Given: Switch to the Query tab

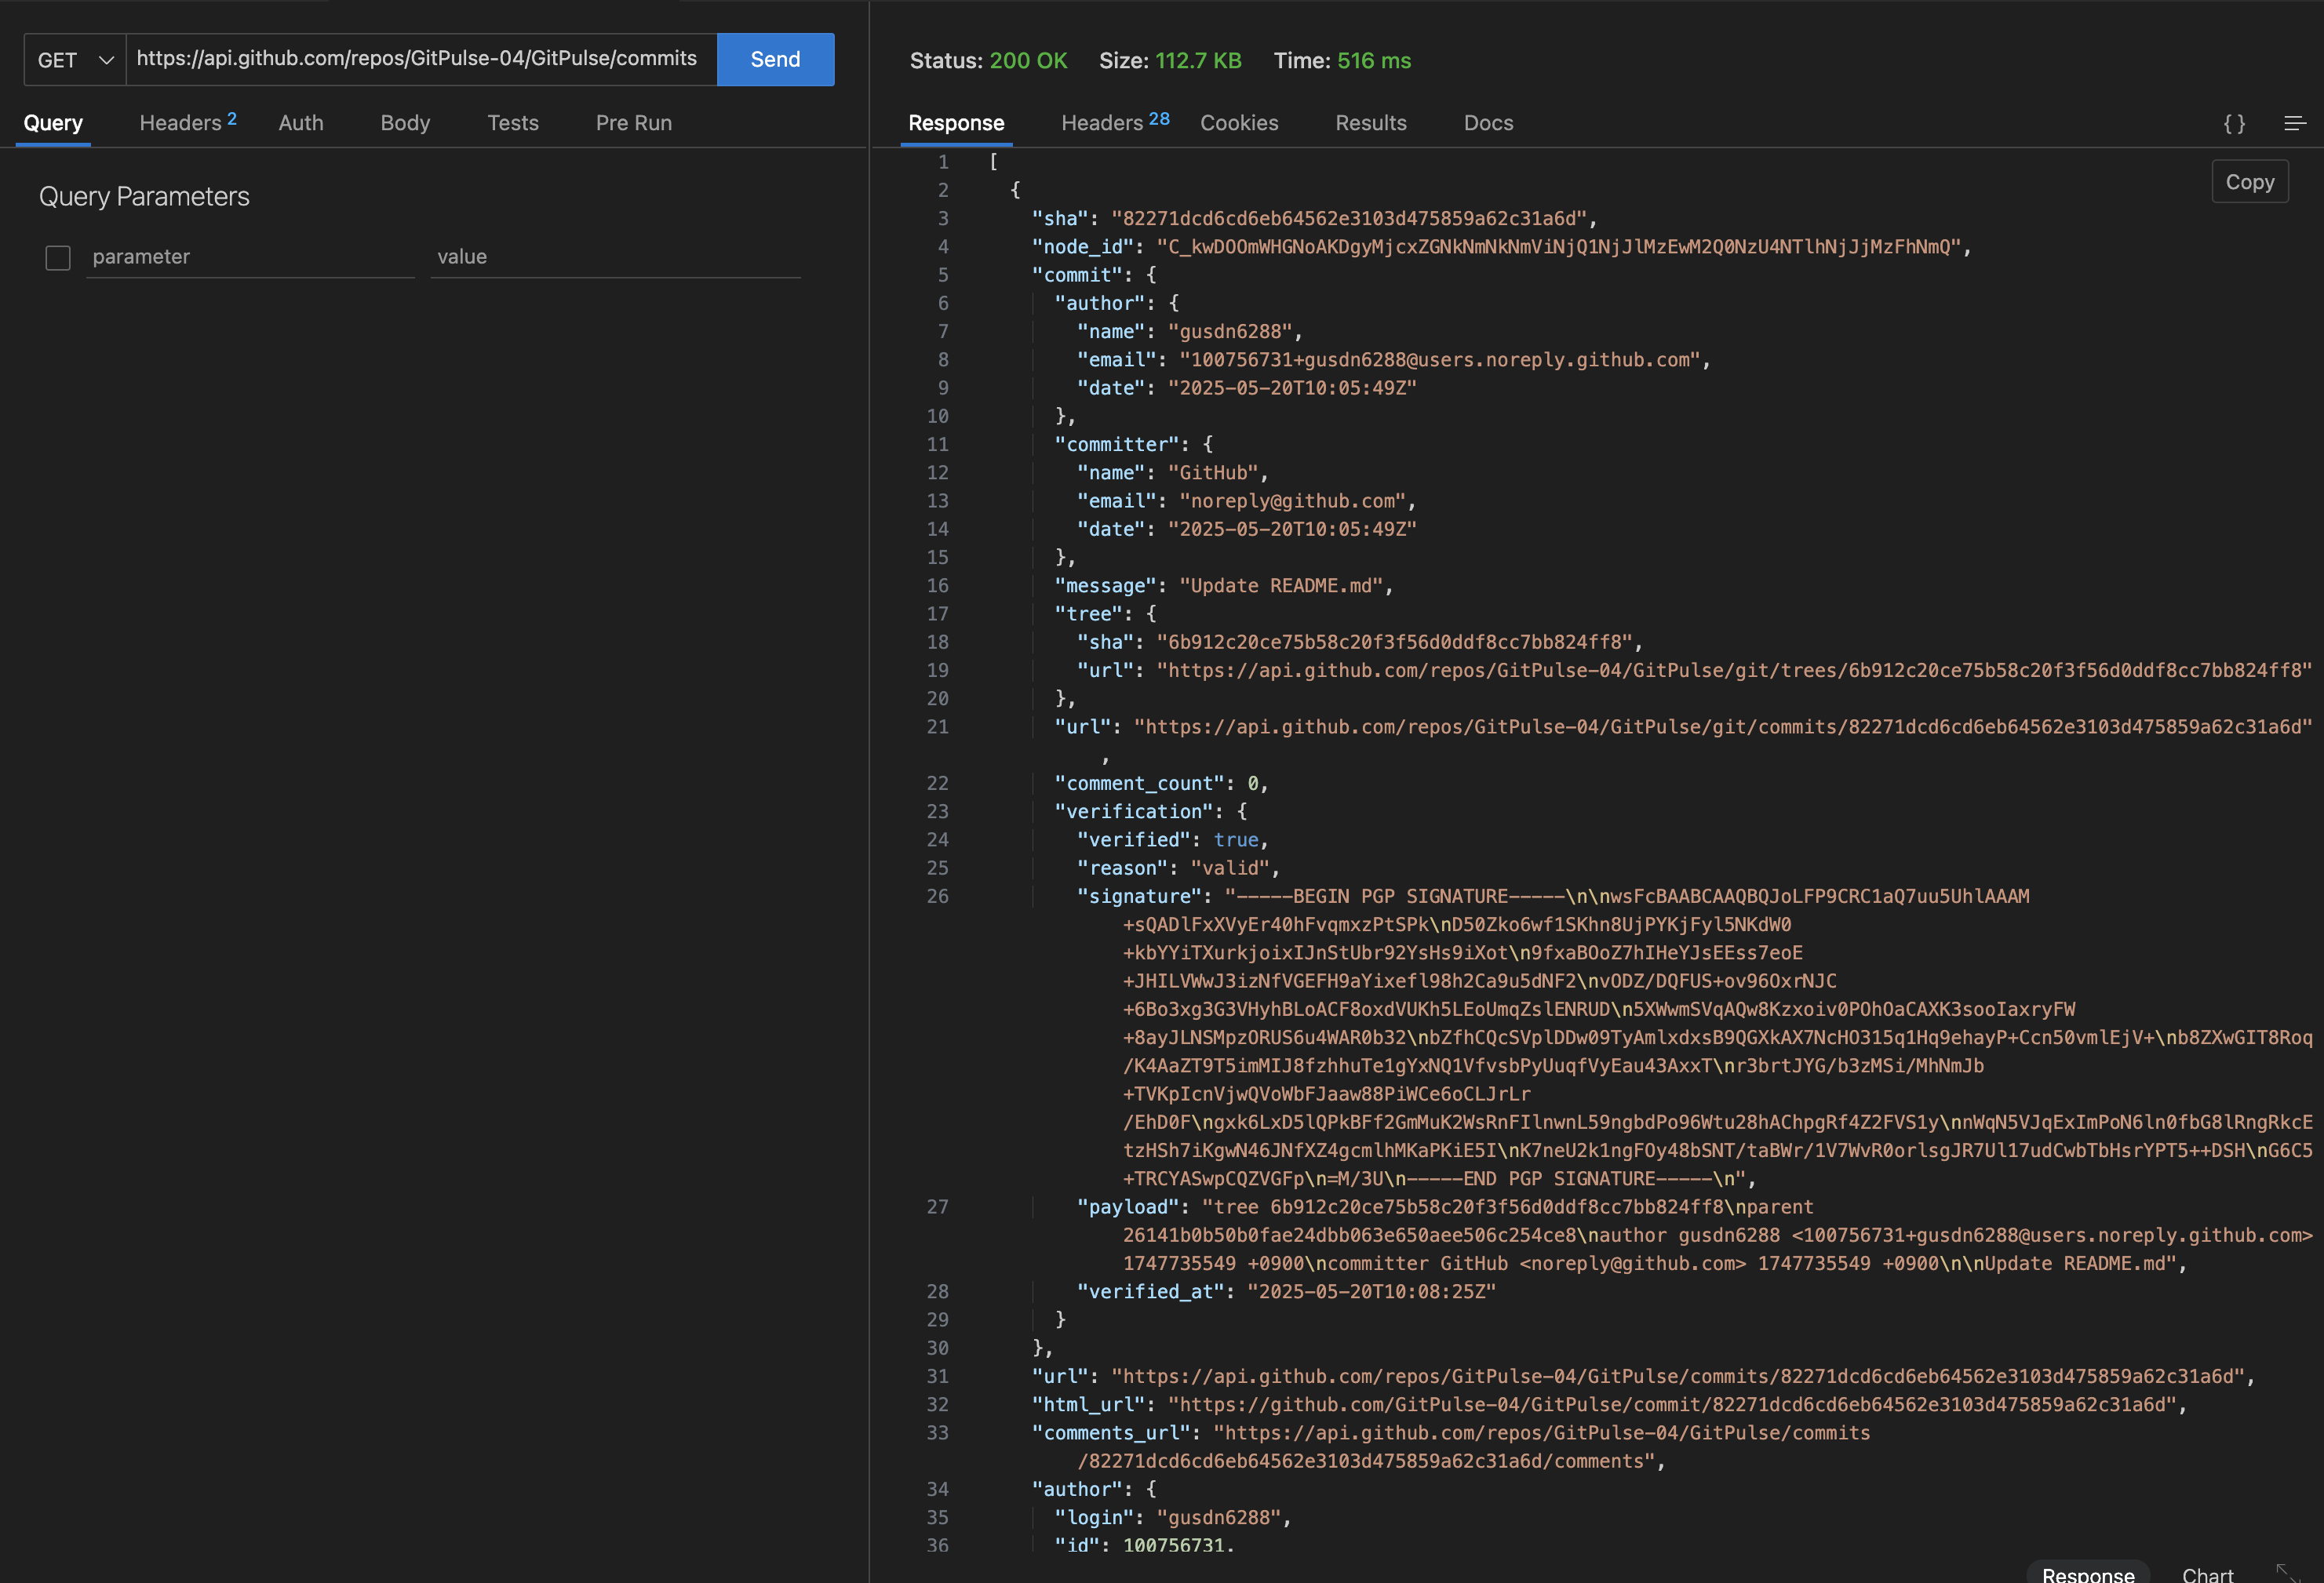Looking at the screenshot, I should click(x=53, y=123).
